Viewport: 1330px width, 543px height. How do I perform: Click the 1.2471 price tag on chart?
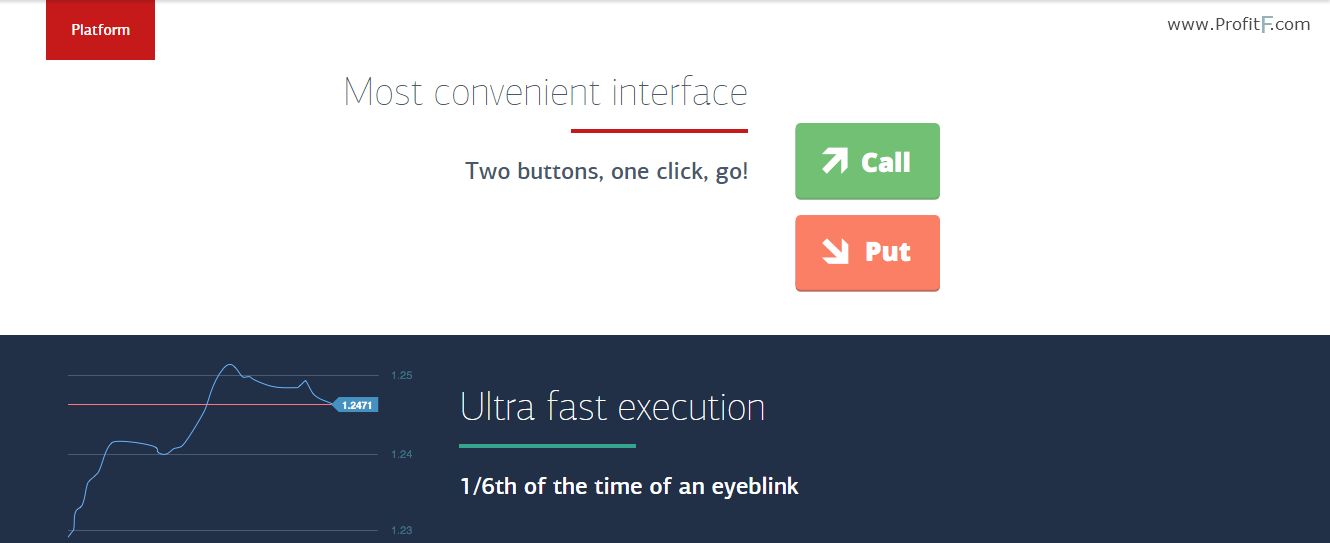click(x=355, y=405)
